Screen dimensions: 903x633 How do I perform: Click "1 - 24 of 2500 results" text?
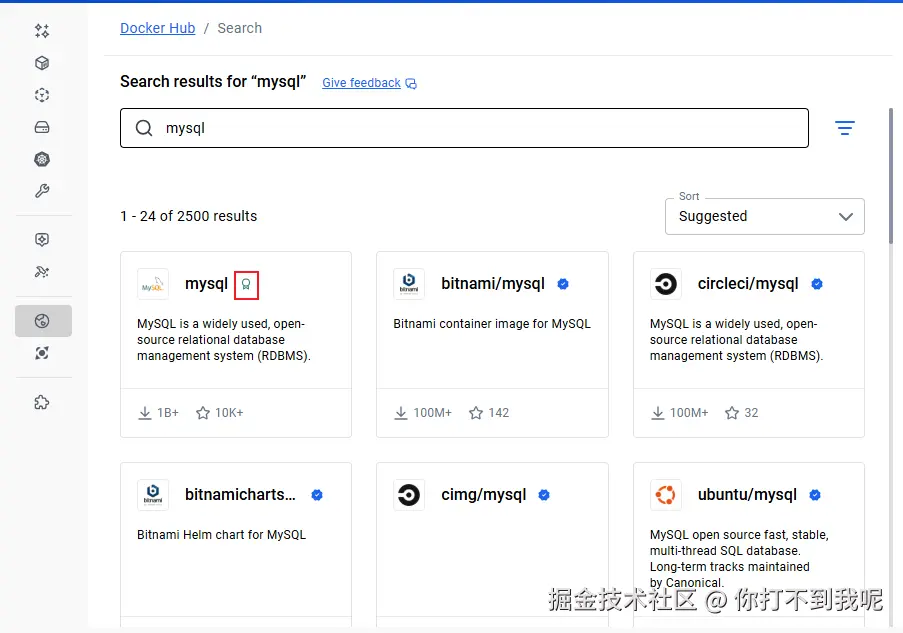point(188,216)
